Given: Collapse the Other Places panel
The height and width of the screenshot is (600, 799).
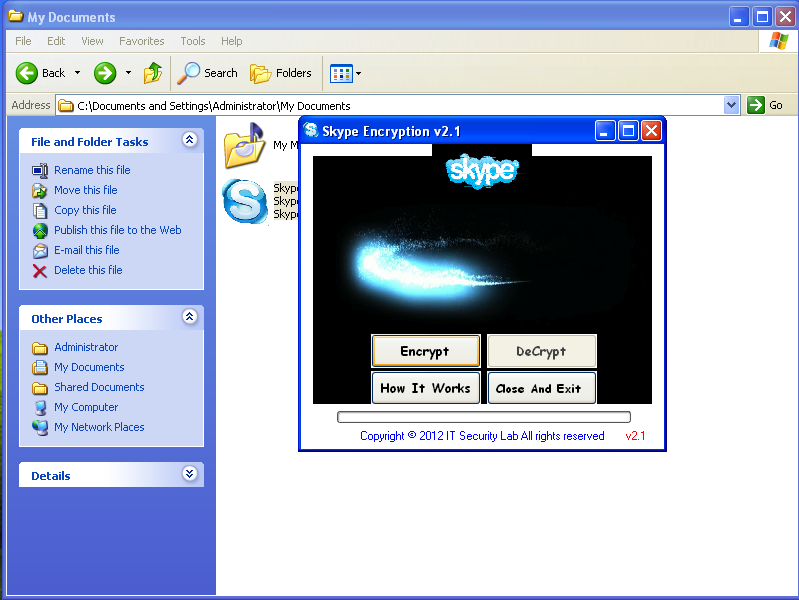Looking at the screenshot, I should point(190,317).
